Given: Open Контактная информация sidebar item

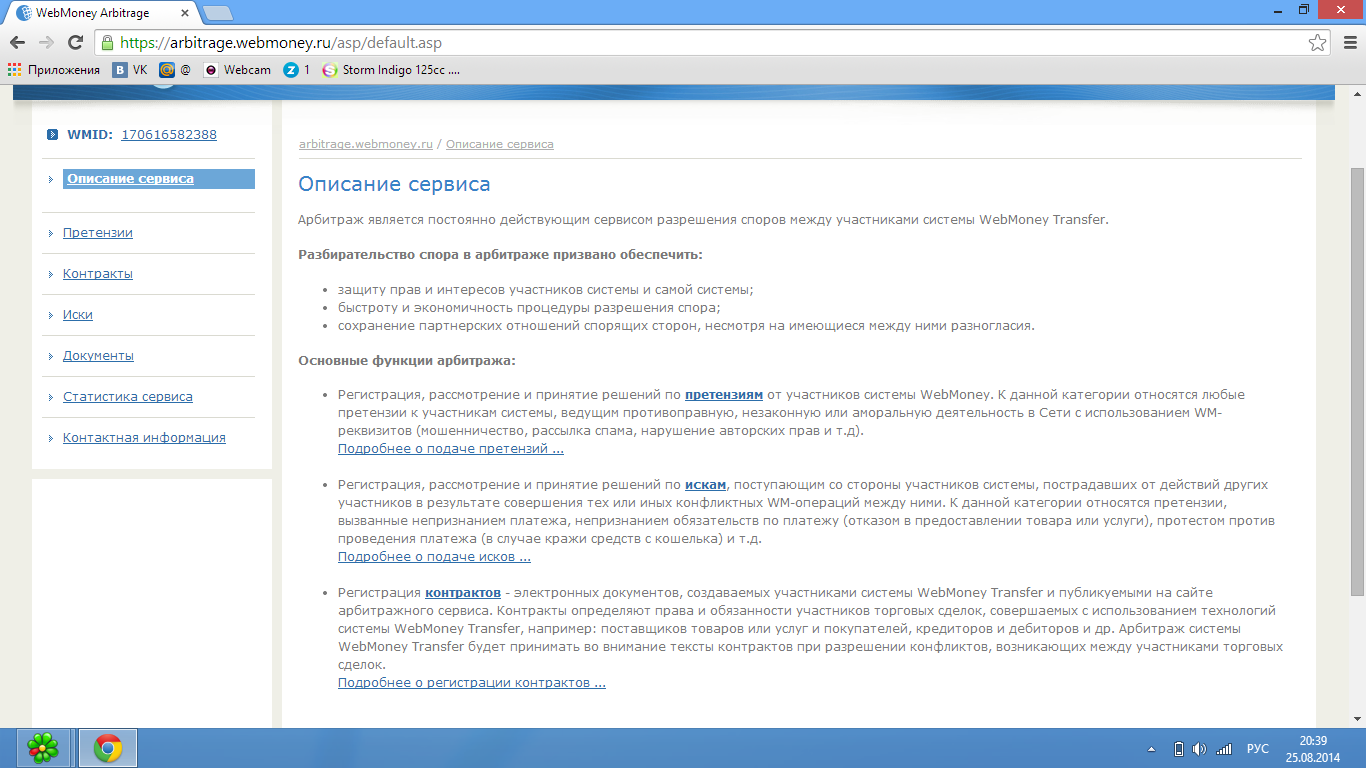Looking at the screenshot, I should [144, 438].
